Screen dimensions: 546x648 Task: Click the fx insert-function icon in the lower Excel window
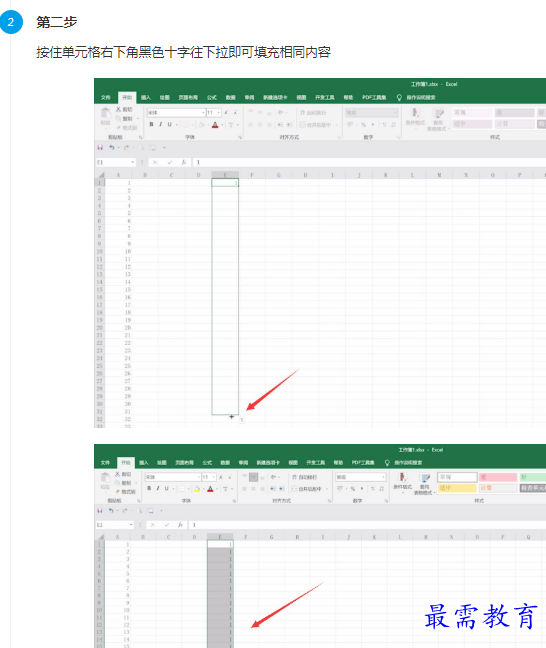pyautogui.click(x=180, y=525)
